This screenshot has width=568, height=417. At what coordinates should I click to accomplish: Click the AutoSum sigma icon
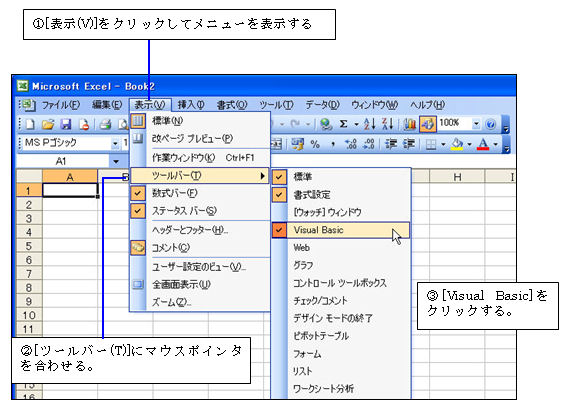343,124
